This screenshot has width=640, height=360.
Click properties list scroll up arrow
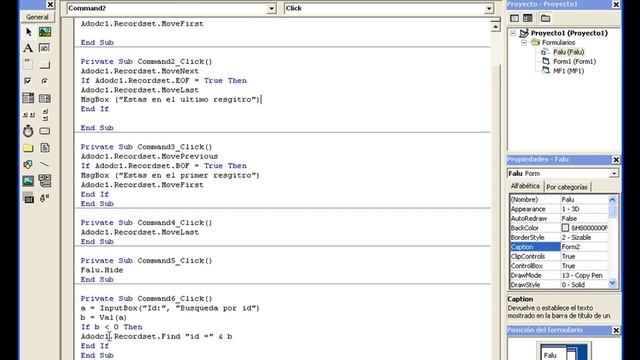click(612, 199)
